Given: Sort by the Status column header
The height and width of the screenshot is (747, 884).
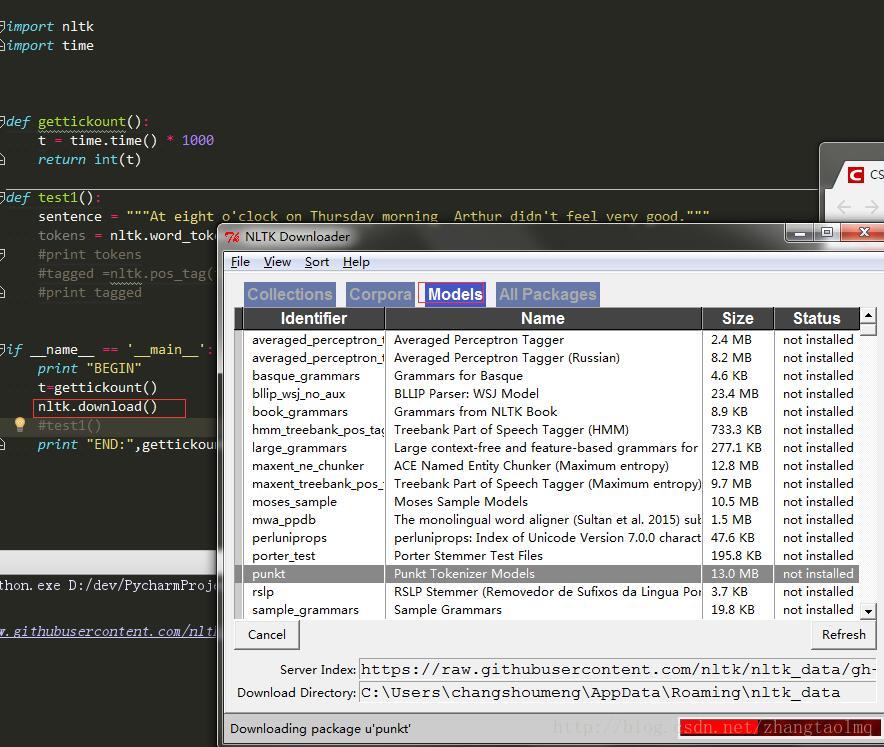Looking at the screenshot, I should pos(816,319).
